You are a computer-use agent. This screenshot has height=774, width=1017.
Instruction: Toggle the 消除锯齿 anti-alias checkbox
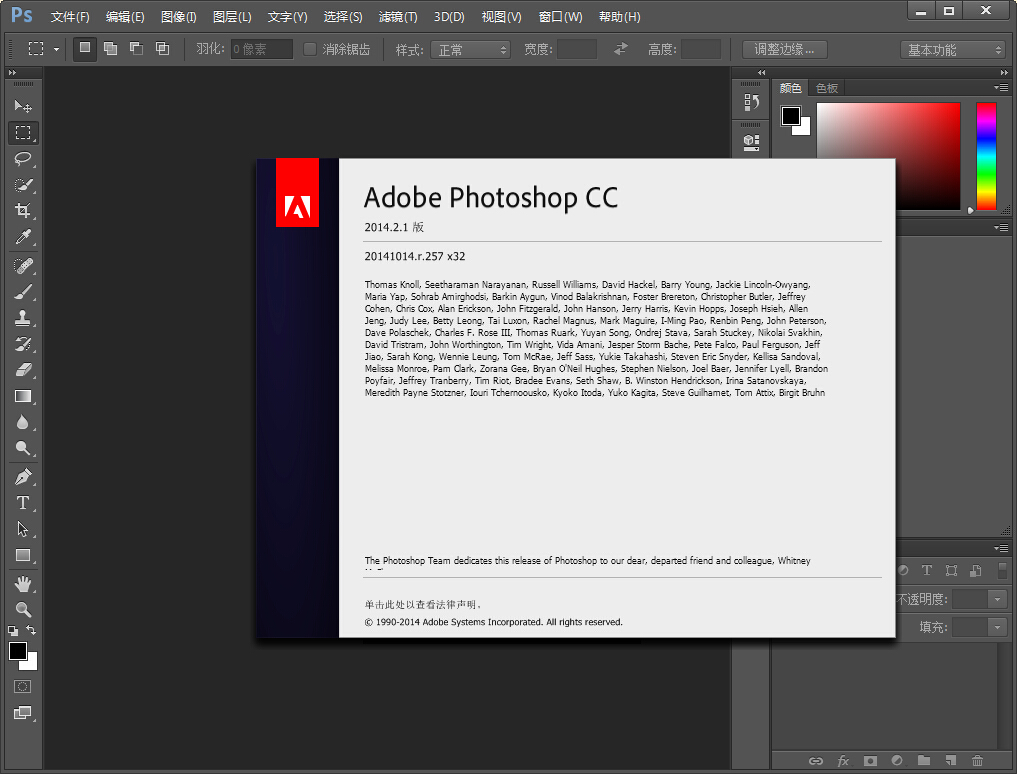point(310,49)
